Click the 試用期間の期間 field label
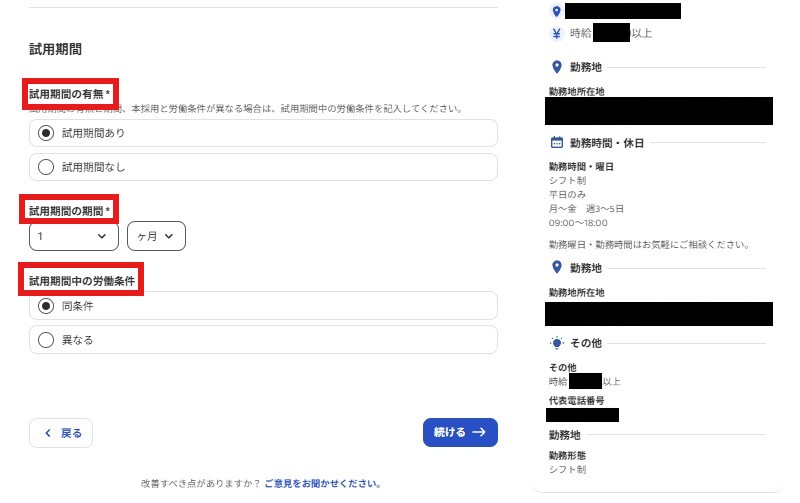Image resolution: width=800 pixels, height=503 pixels. coord(69,210)
